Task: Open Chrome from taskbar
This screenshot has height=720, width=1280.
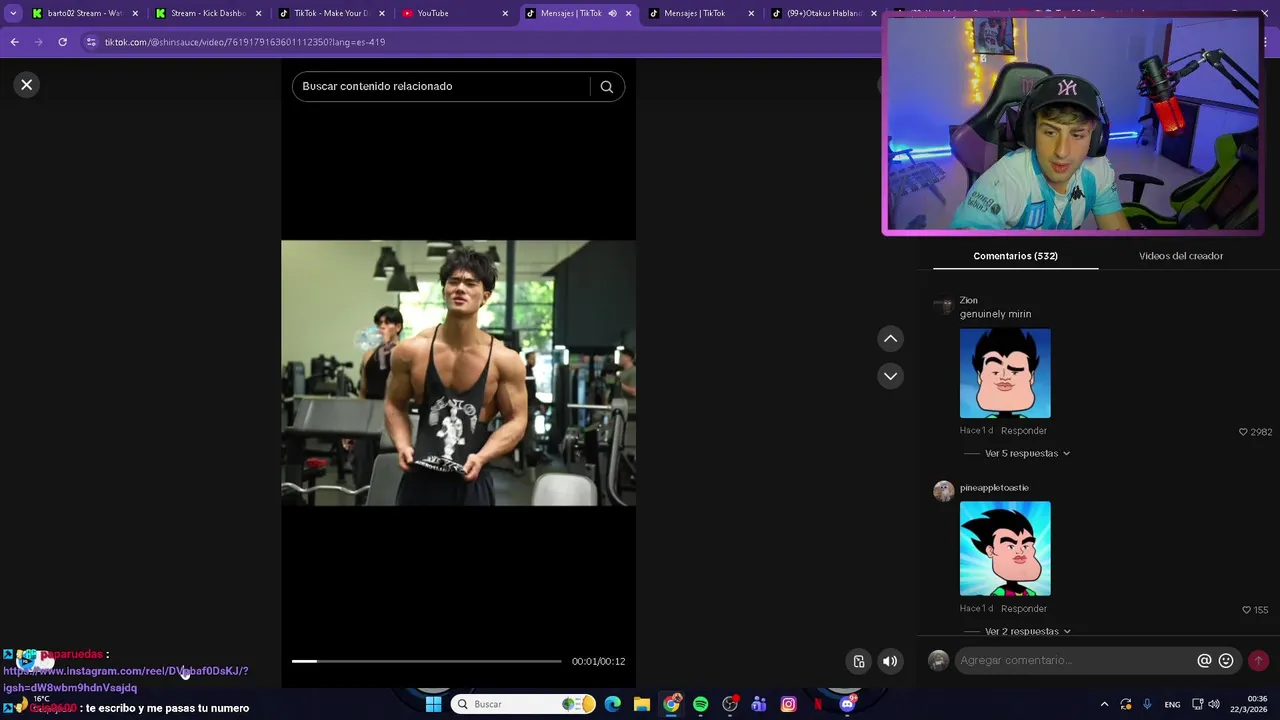Action: coord(671,704)
